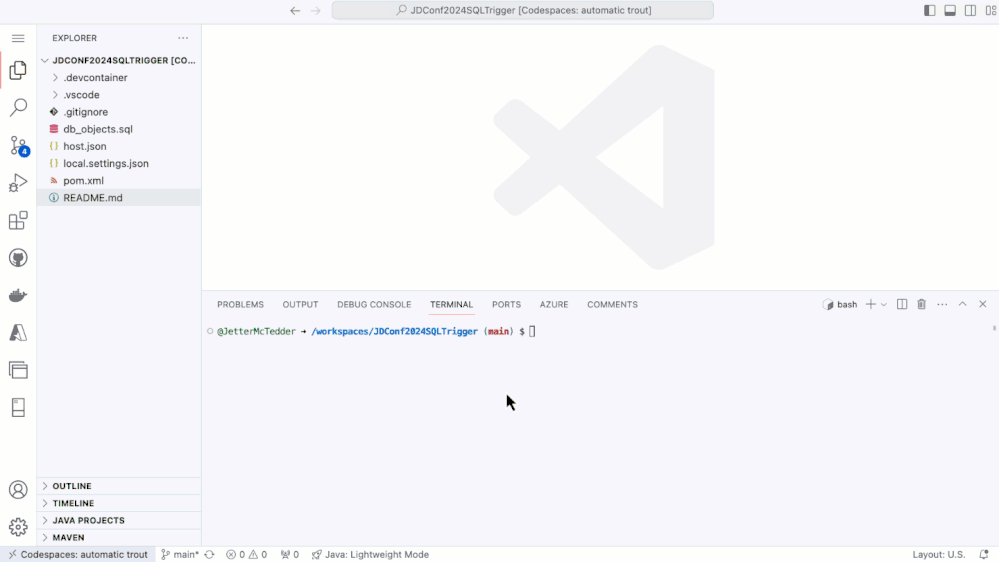This screenshot has height=562, width=999.
Task: Open terminal panel more actions ellipsis
Action: [x=942, y=305]
